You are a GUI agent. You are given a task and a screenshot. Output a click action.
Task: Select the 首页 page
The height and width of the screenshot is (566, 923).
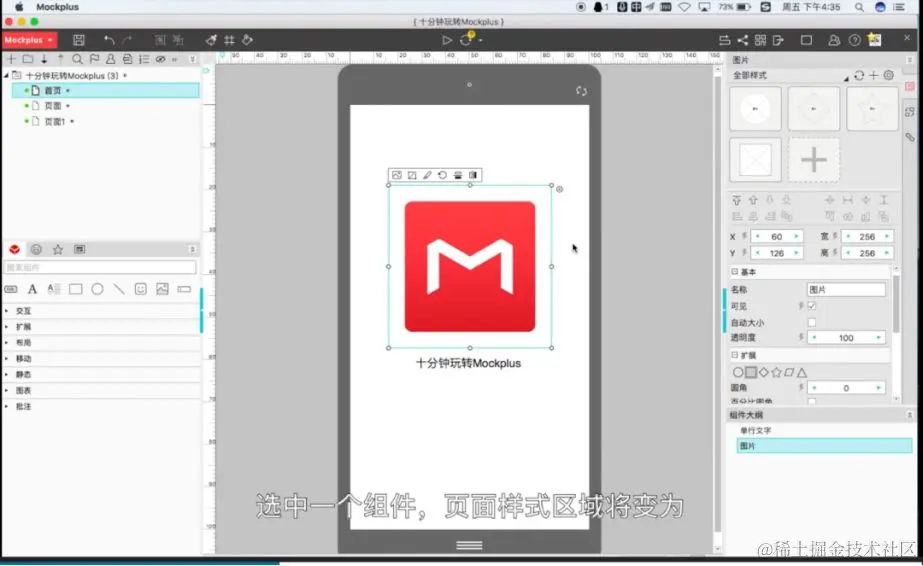tap(105, 91)
